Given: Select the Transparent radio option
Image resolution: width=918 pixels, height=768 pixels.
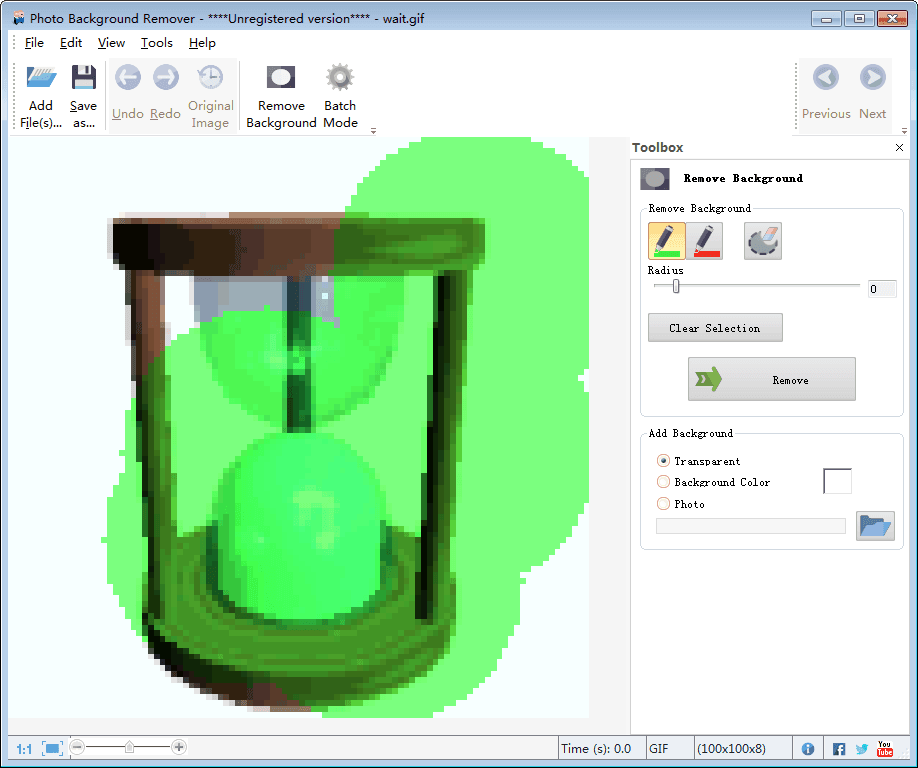Looking at the screenshot, I should point(663,461).
